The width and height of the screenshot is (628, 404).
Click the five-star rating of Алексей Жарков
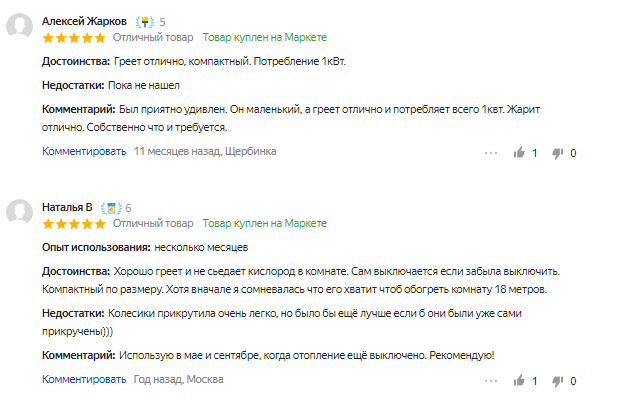[74, 38]
